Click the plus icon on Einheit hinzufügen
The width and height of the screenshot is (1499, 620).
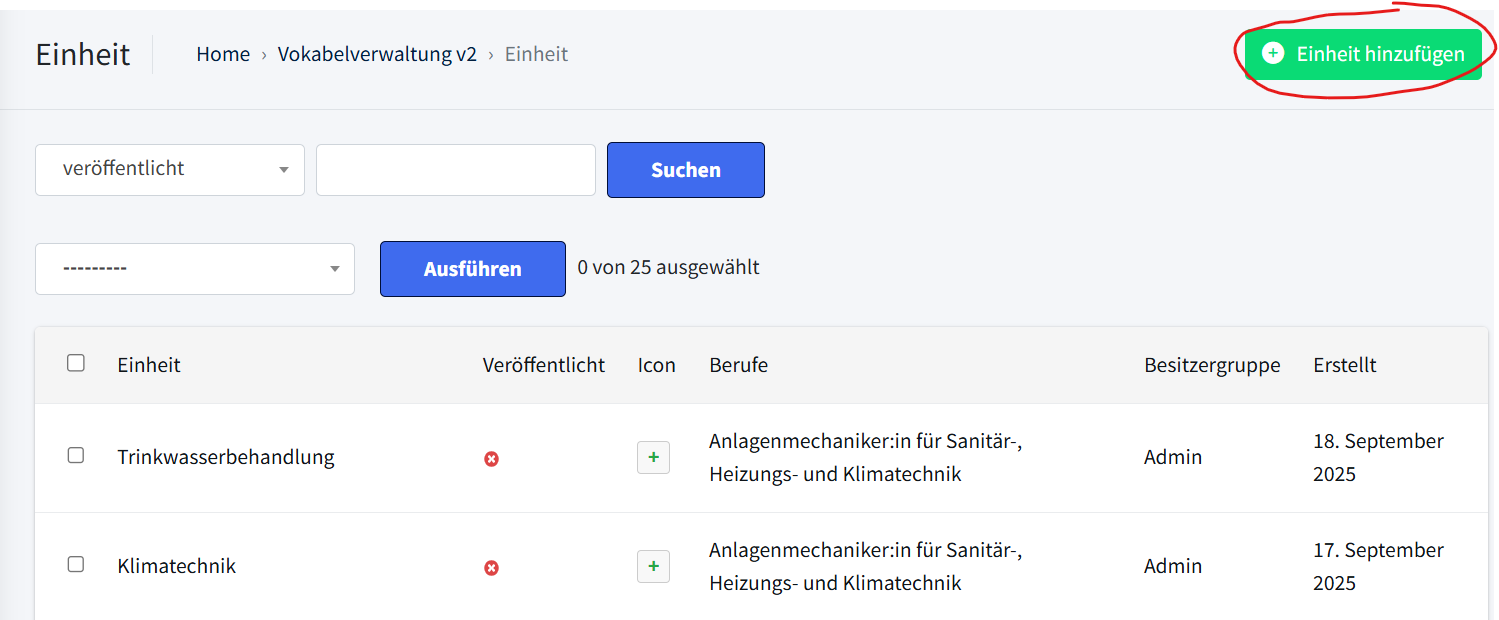(1272, 54)
